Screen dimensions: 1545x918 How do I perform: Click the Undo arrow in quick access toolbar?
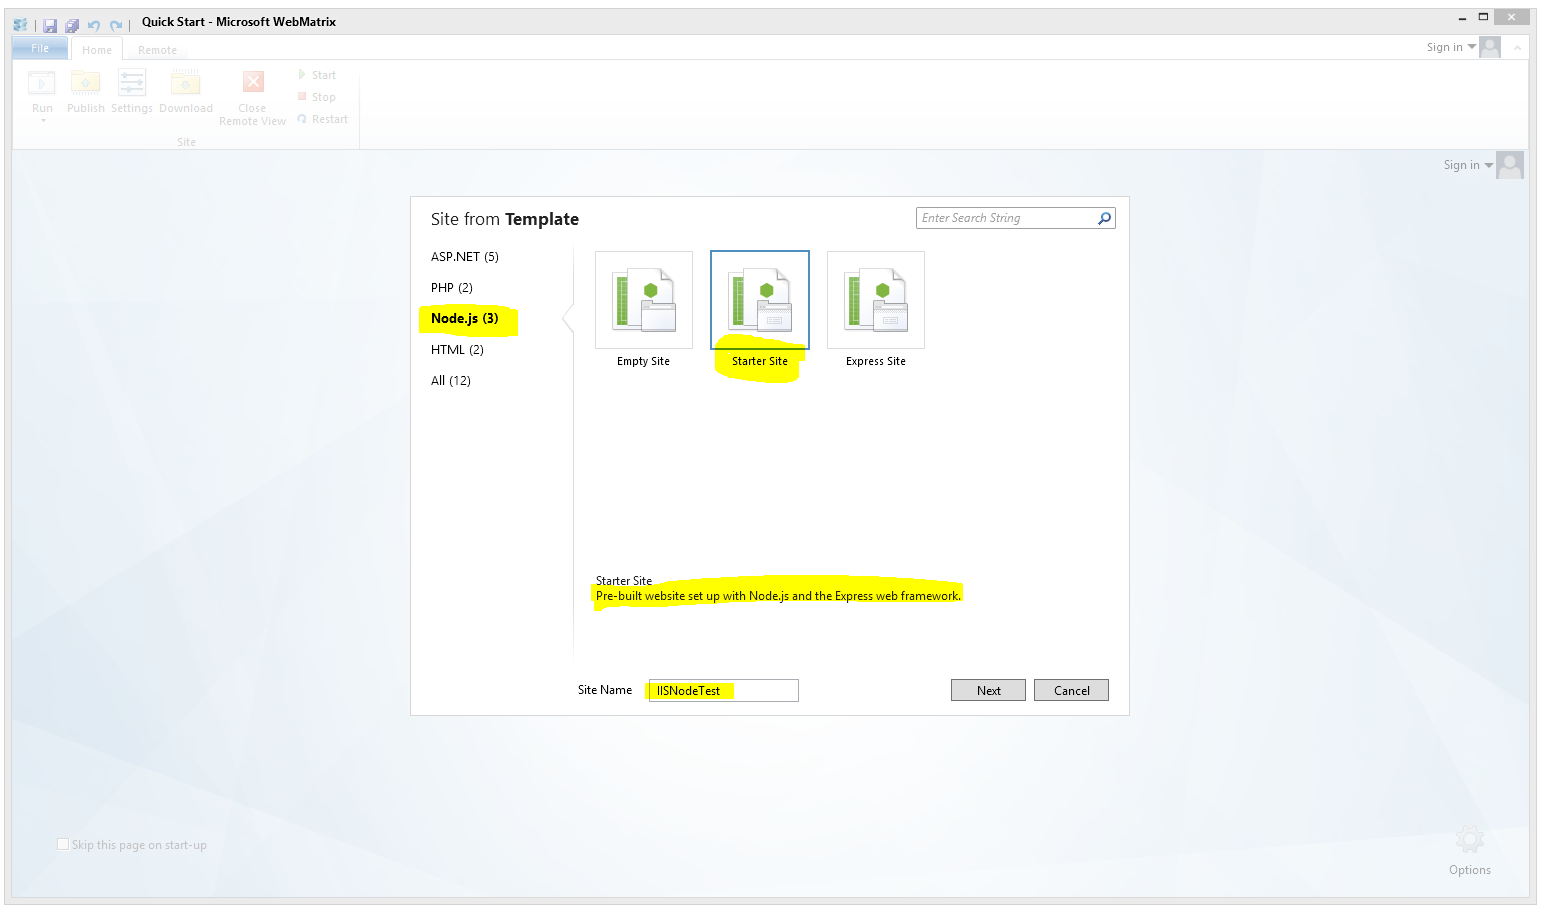click(94, 25)
